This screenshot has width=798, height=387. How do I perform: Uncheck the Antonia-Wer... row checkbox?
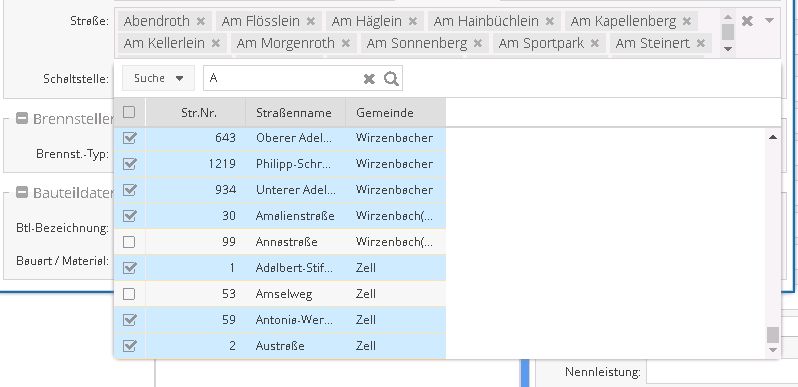point(129,320)
